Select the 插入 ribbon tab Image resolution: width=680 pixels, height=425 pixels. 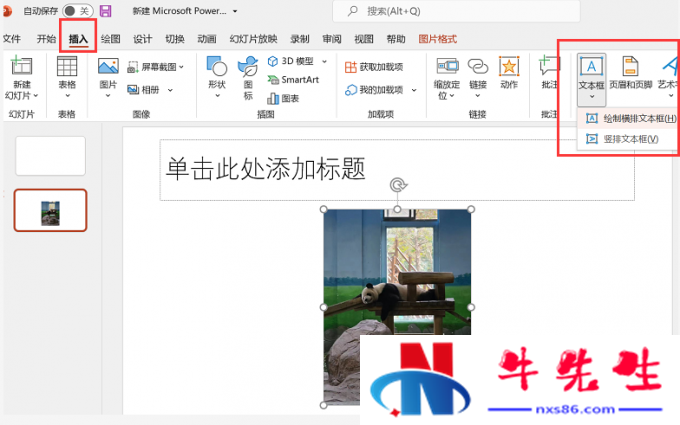coord(78,39)
